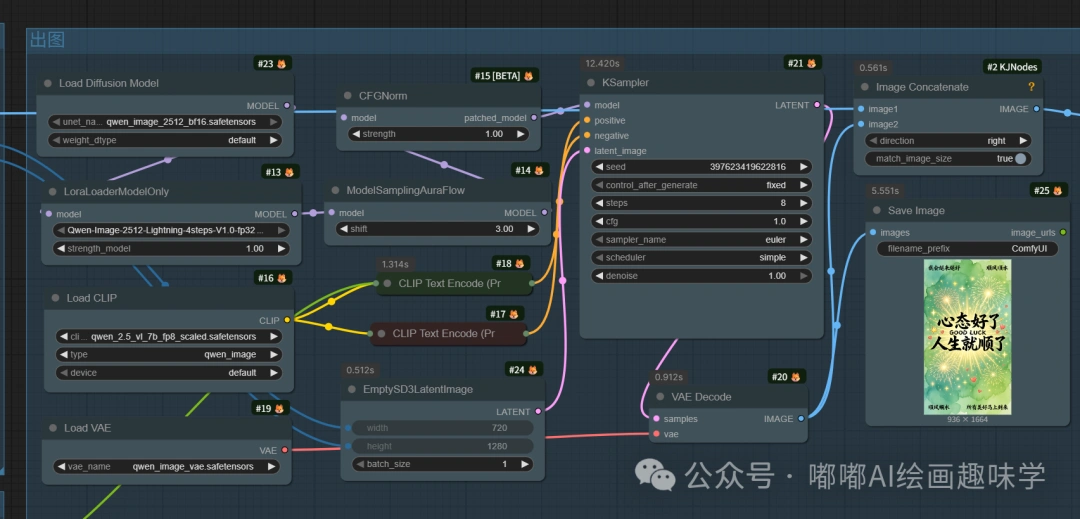The height and width of the screenshot is (519, 1080).
Task: Click the help question mark on Image Concatenate
Action: coord(1032,87)
